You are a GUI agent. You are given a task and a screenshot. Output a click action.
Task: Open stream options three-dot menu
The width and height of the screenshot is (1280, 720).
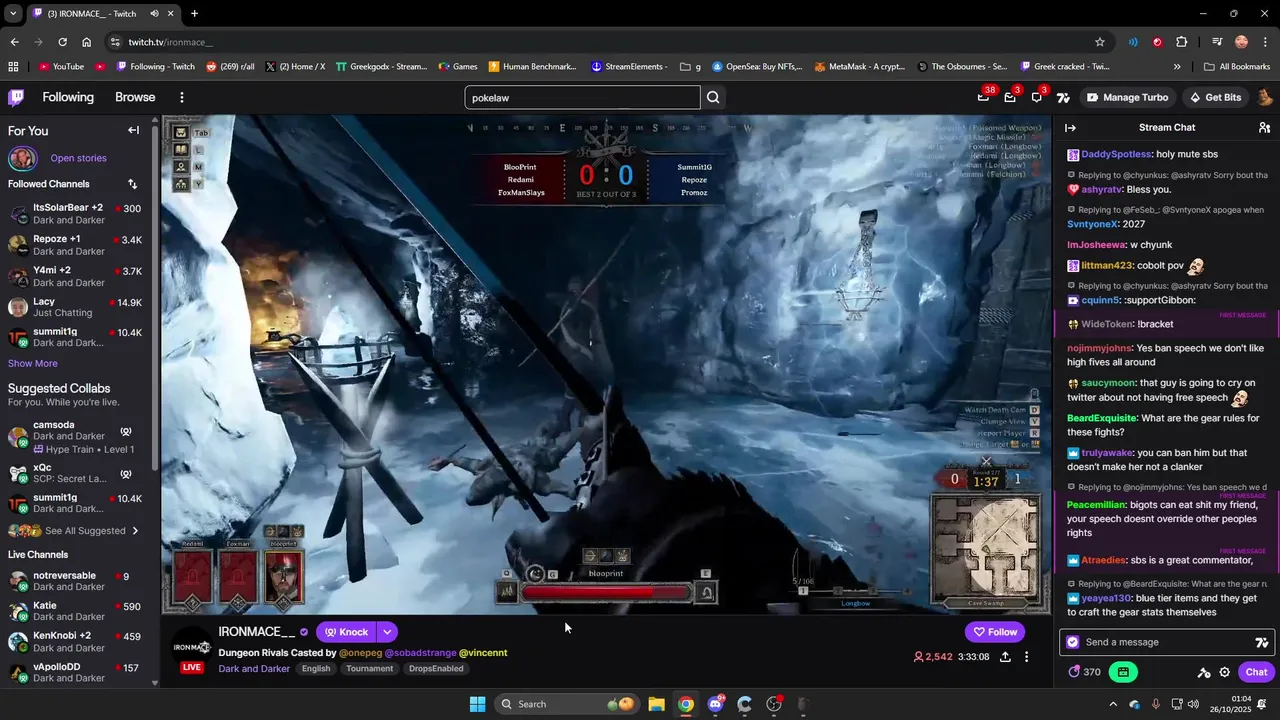pyautogui.click(x=1026, y=657)
